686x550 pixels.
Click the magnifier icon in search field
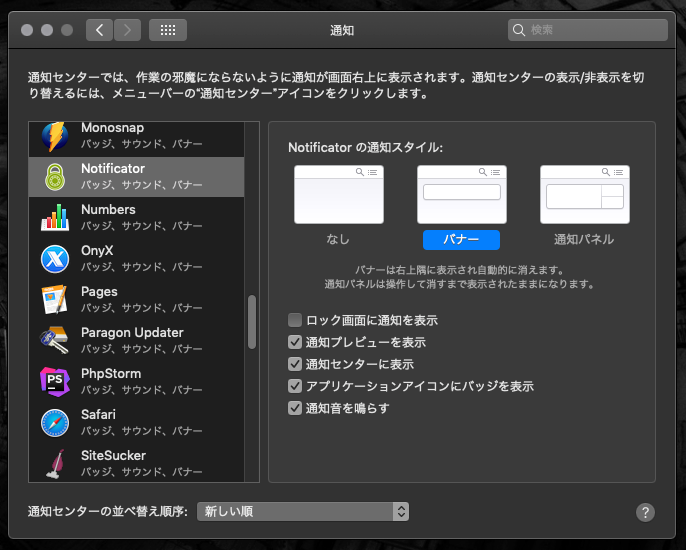click(519, 30)
